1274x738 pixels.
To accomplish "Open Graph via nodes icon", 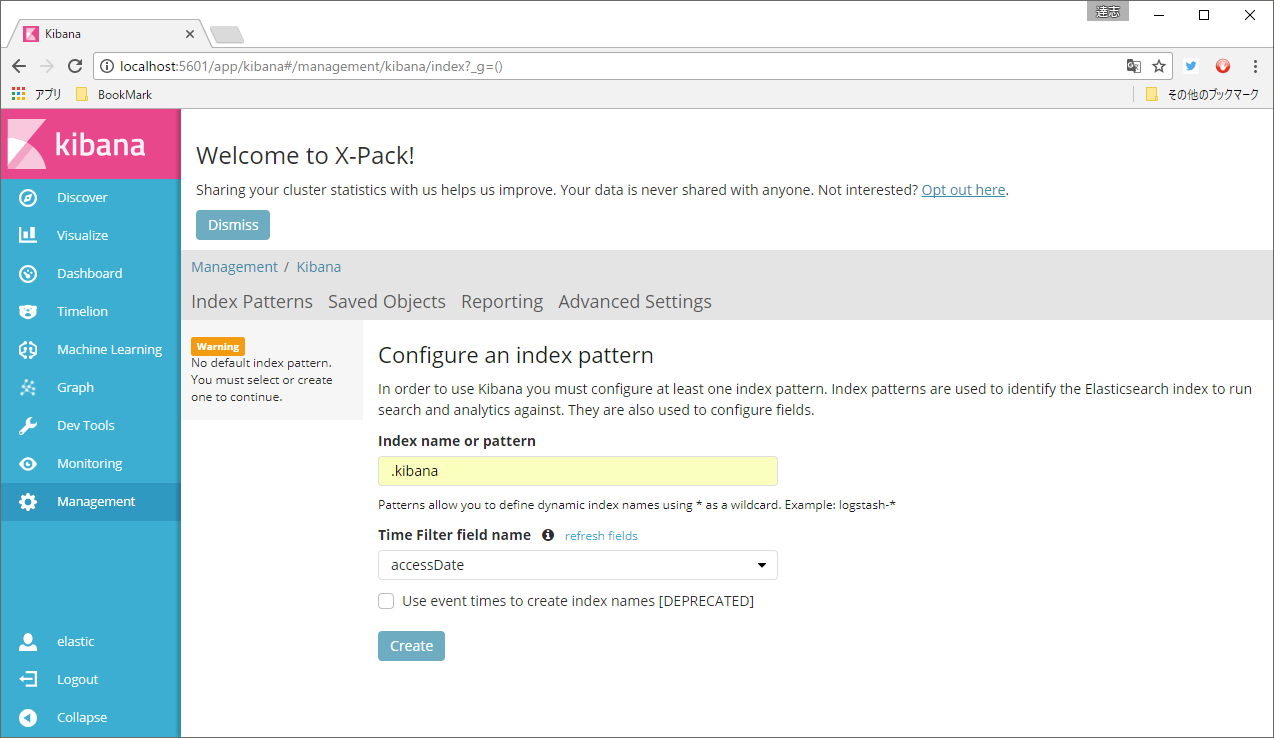I will pos(28,388).
